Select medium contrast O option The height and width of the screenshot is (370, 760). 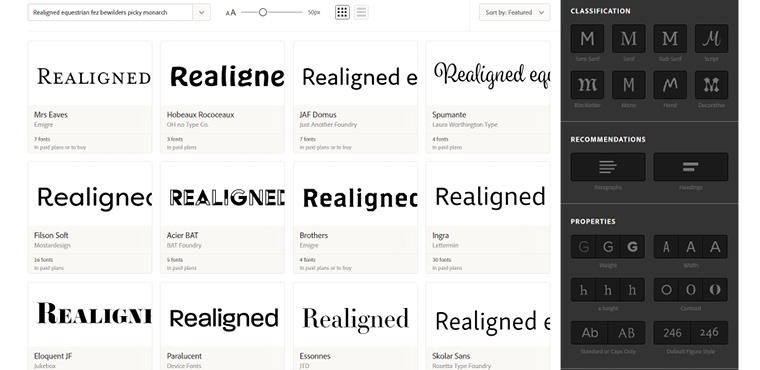pos(691,290)
